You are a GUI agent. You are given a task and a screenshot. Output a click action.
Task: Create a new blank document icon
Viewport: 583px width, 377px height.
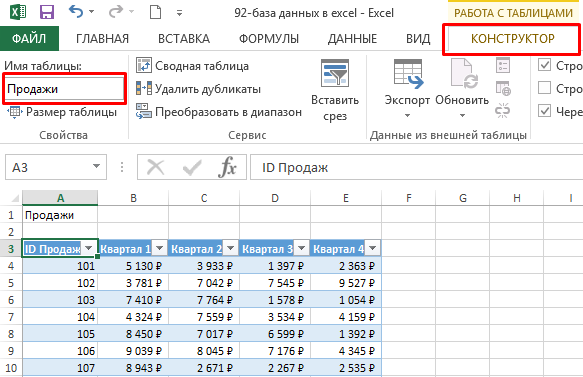click(x=155, y=12)
